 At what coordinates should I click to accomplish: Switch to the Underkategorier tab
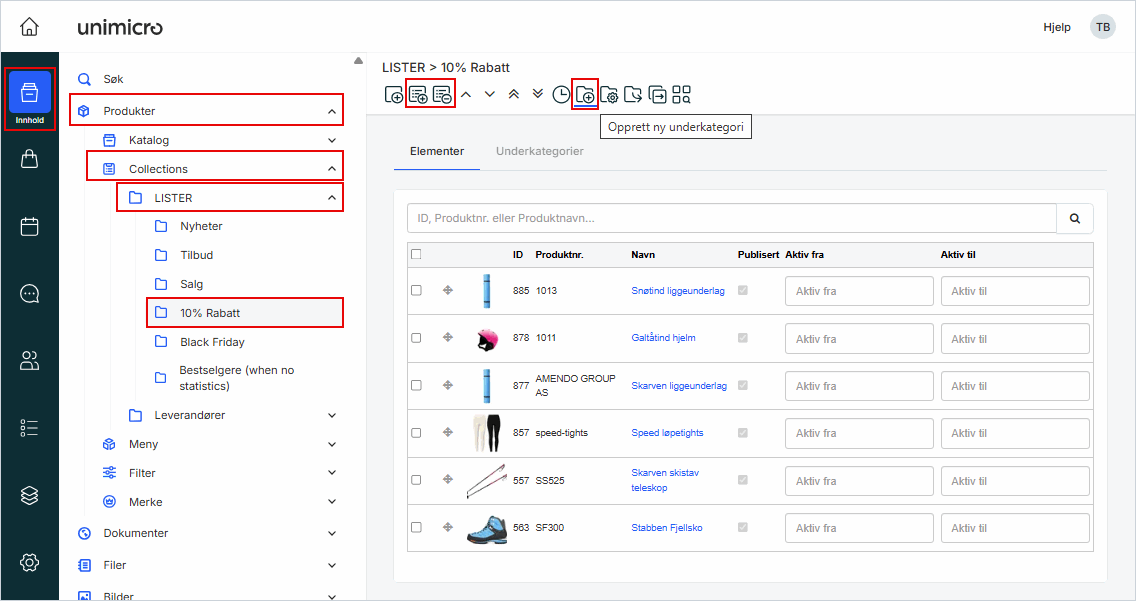(539, 151)
